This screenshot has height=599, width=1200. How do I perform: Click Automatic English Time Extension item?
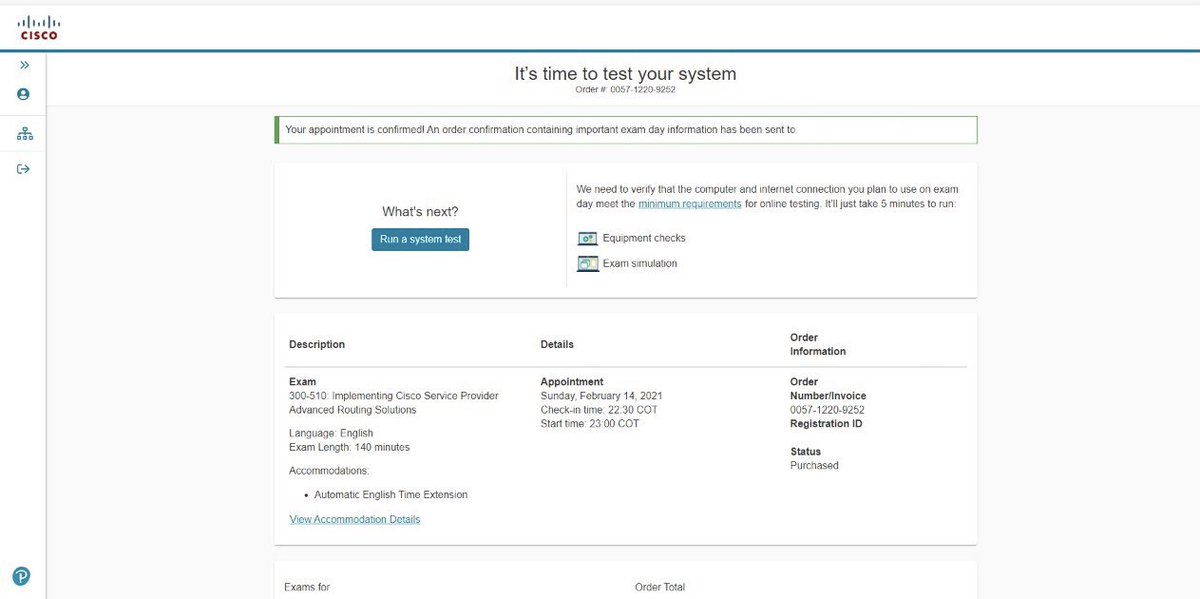391,495
